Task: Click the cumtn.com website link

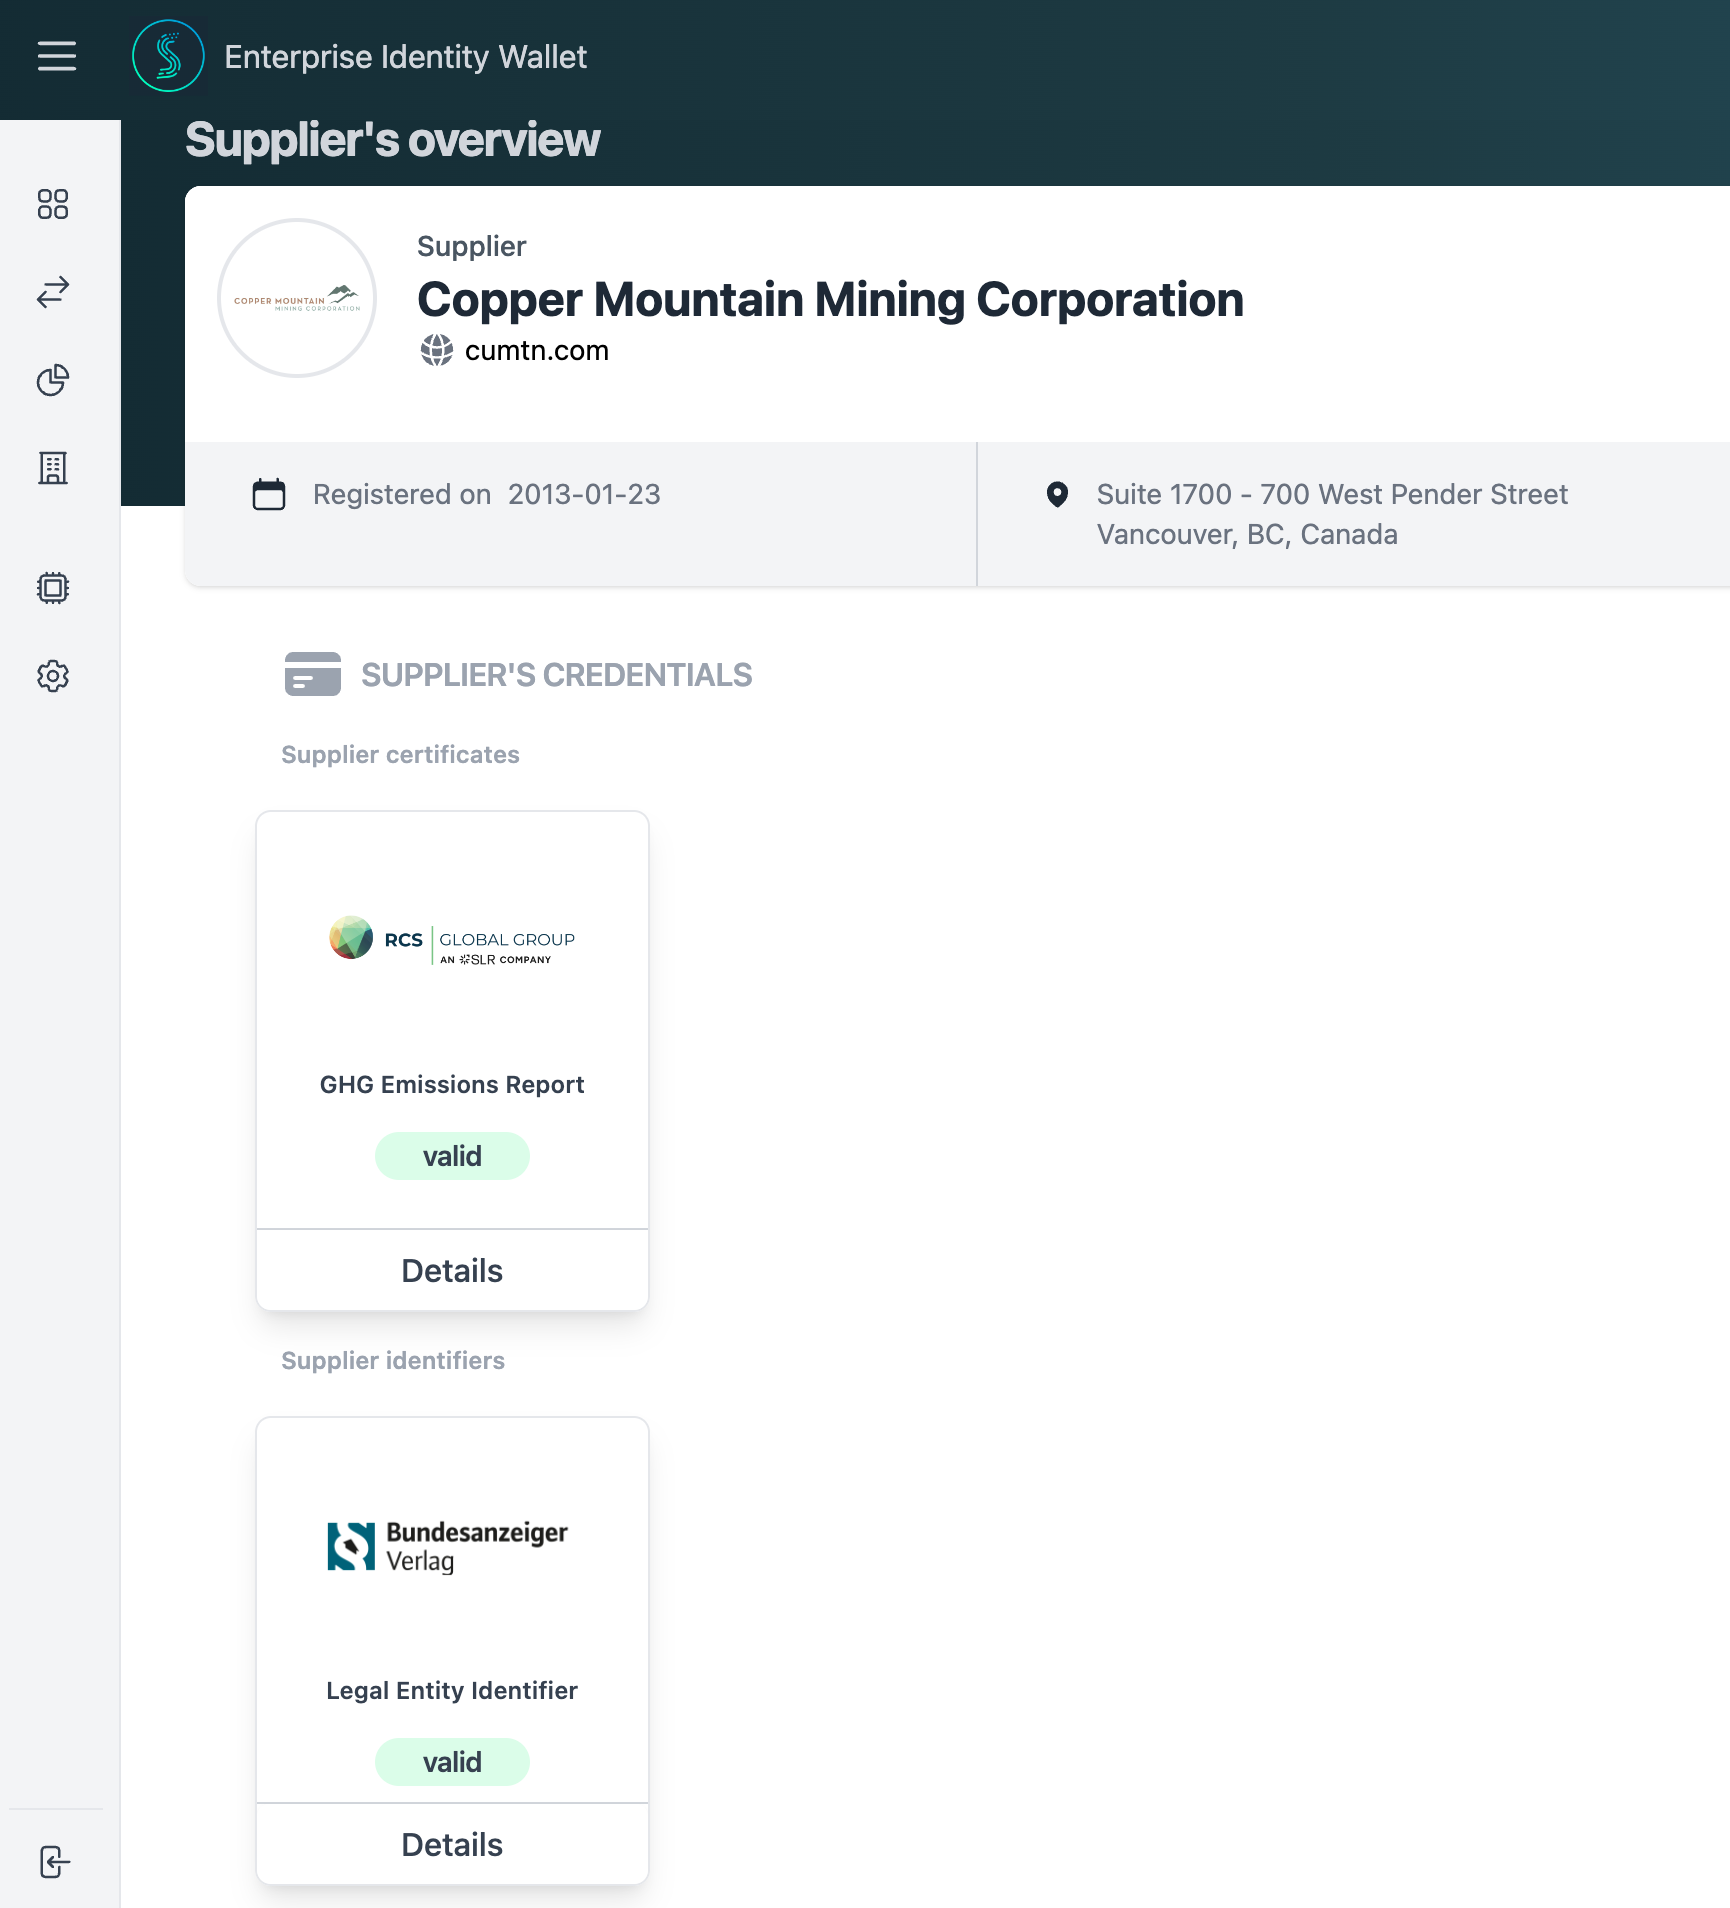Action: (537, 350)
